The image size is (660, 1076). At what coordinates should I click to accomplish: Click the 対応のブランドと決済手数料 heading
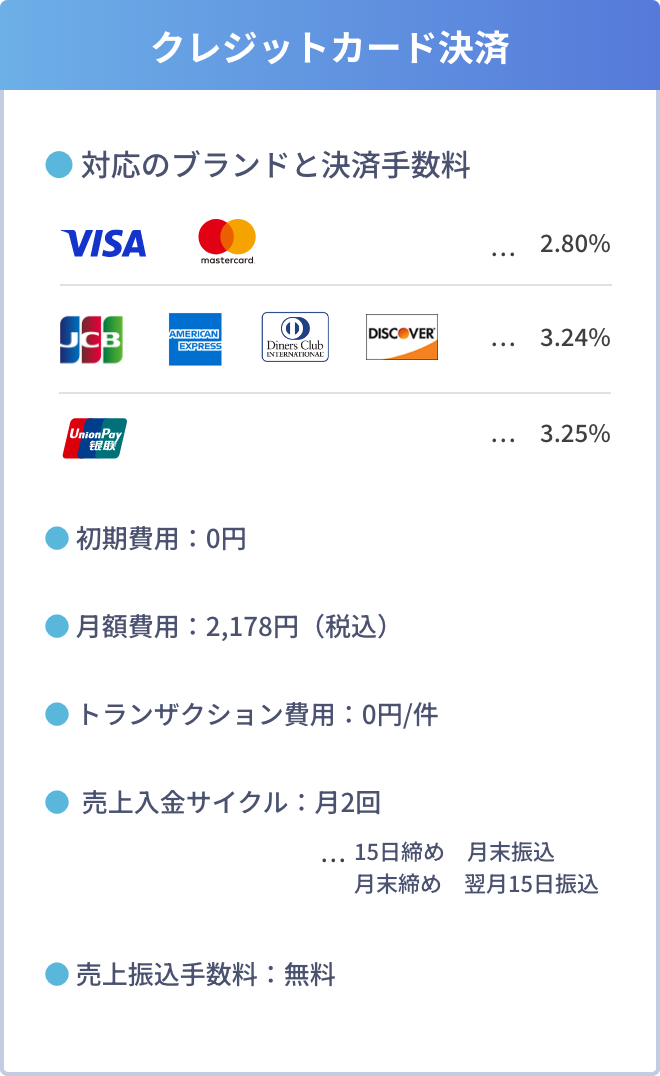pos(275,165)
